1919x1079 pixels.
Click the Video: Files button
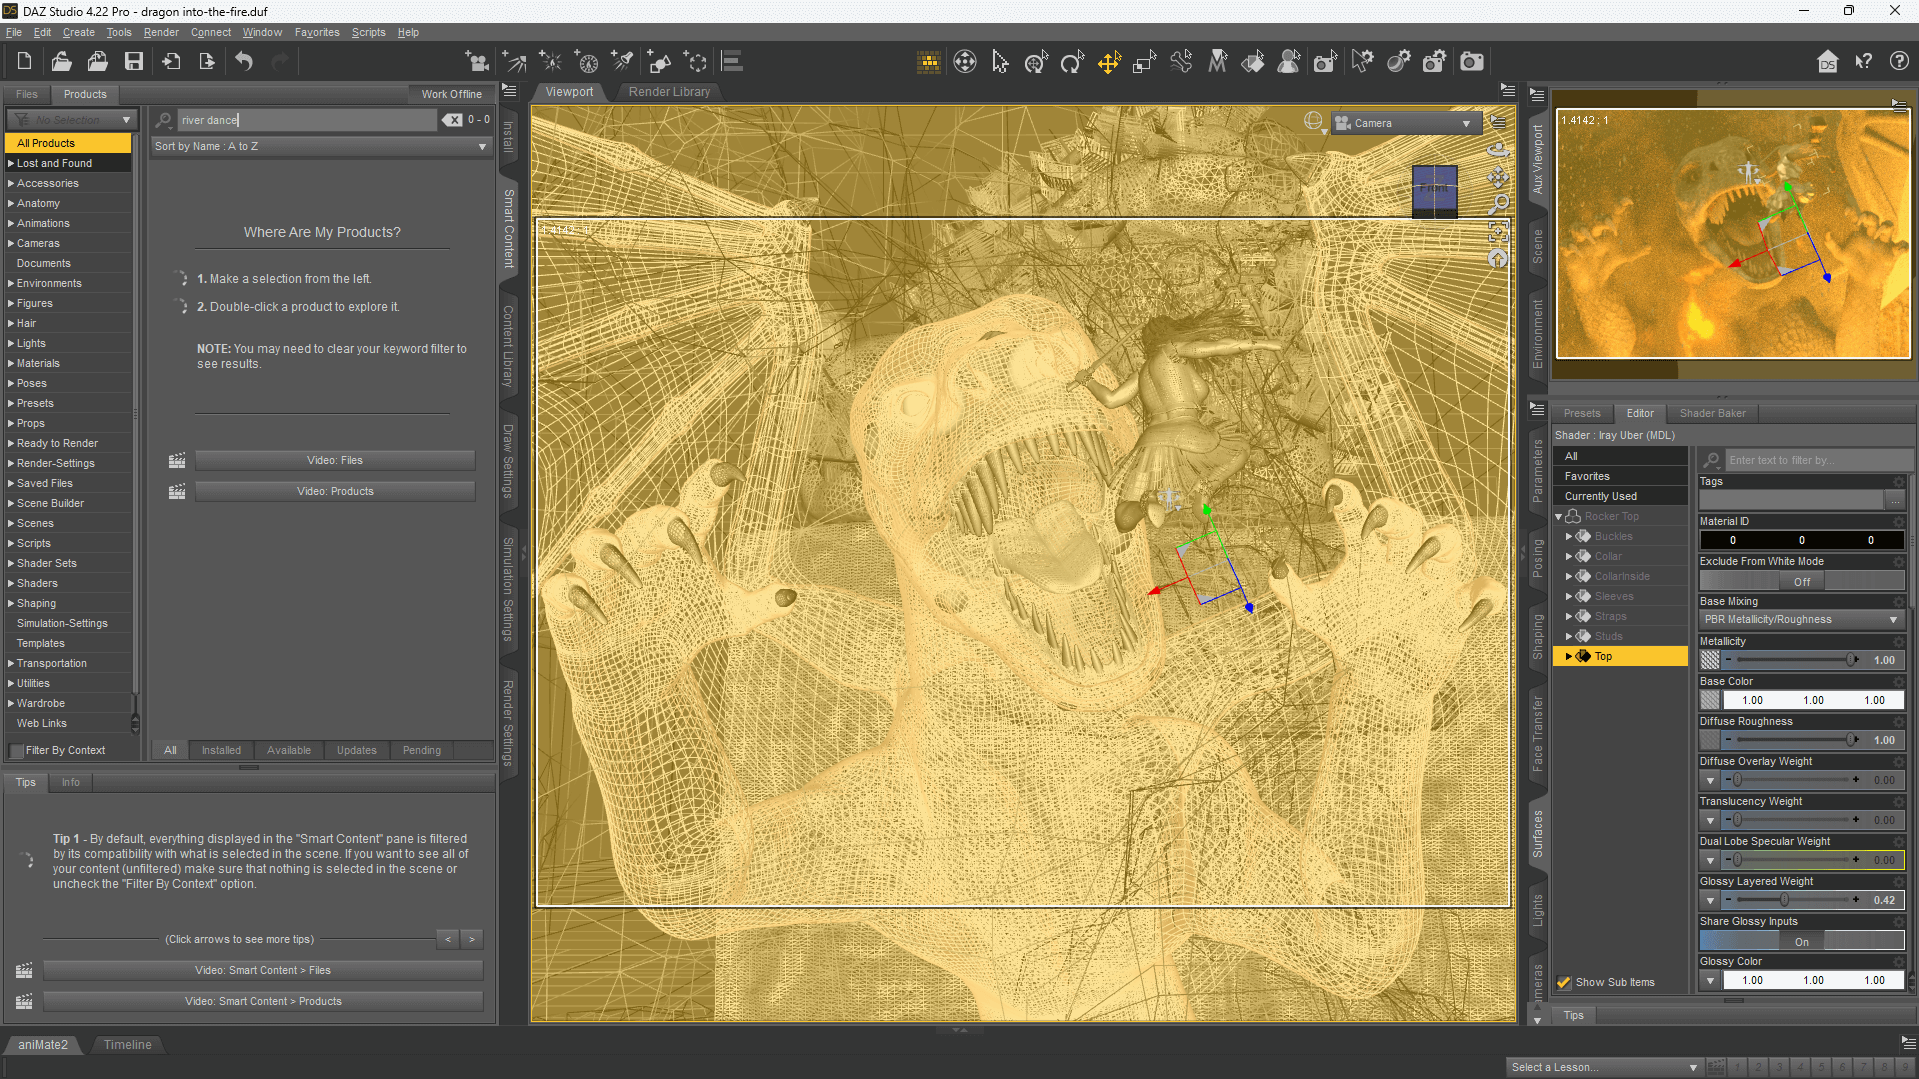tap(334, 460)
